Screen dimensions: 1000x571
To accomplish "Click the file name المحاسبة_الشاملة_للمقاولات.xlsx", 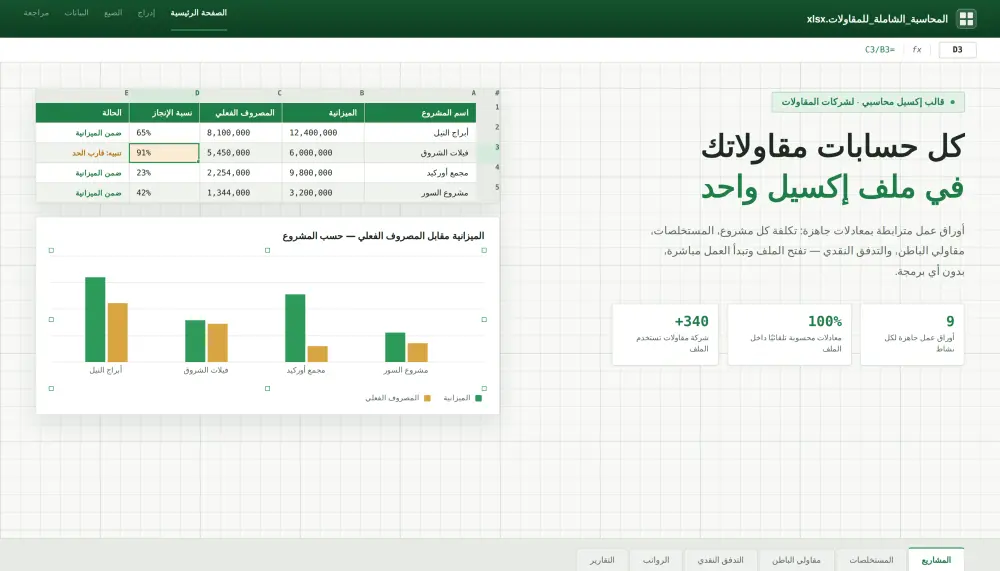I will pyautogui.click(x=877, y=19).
